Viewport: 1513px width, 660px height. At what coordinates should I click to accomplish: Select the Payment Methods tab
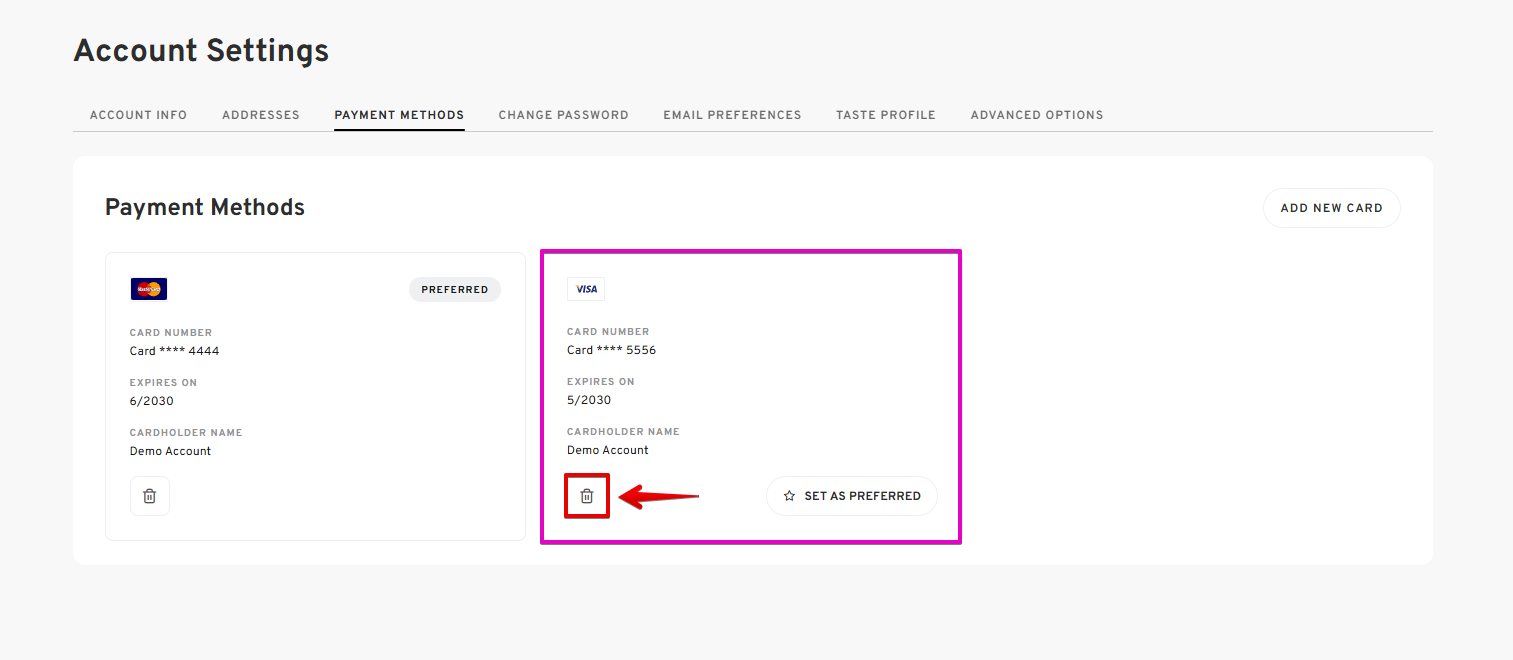(x=399, y=115)
